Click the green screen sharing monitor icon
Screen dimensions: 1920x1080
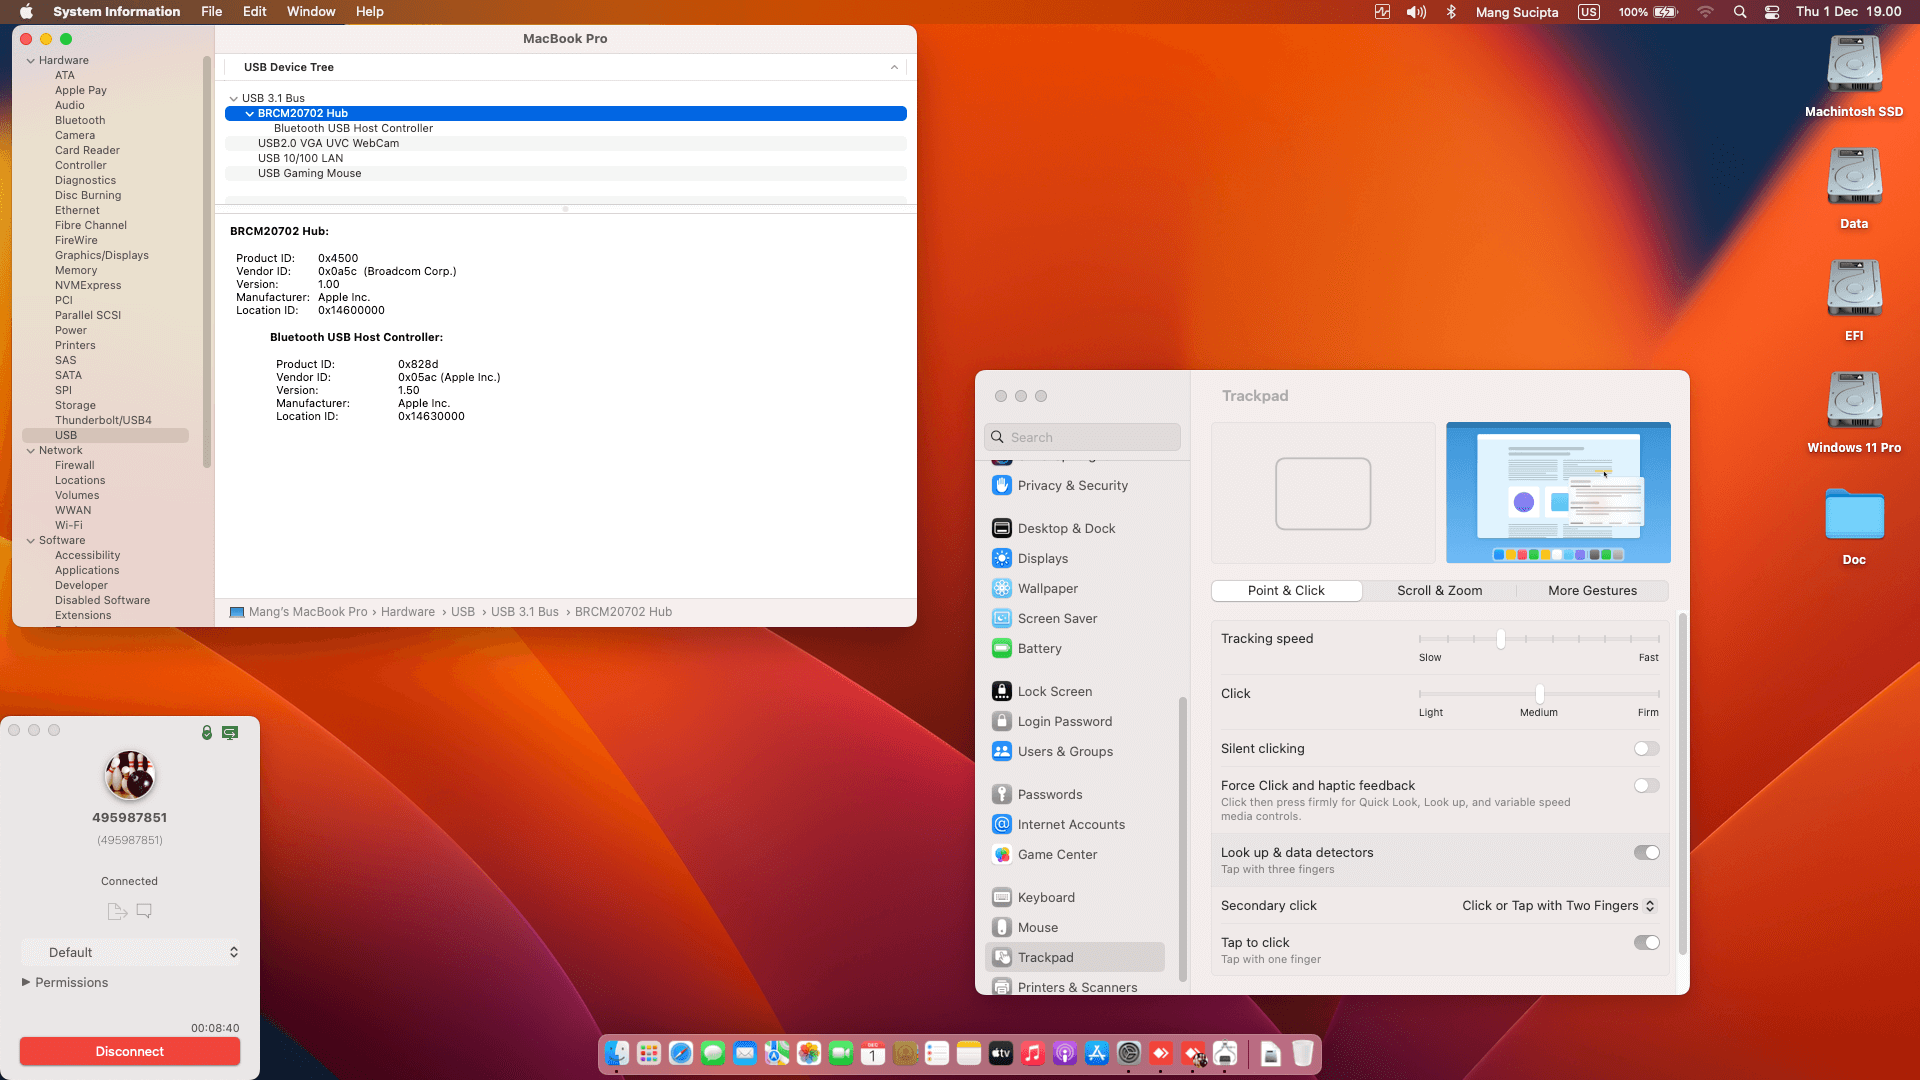[x=230, y=733]
